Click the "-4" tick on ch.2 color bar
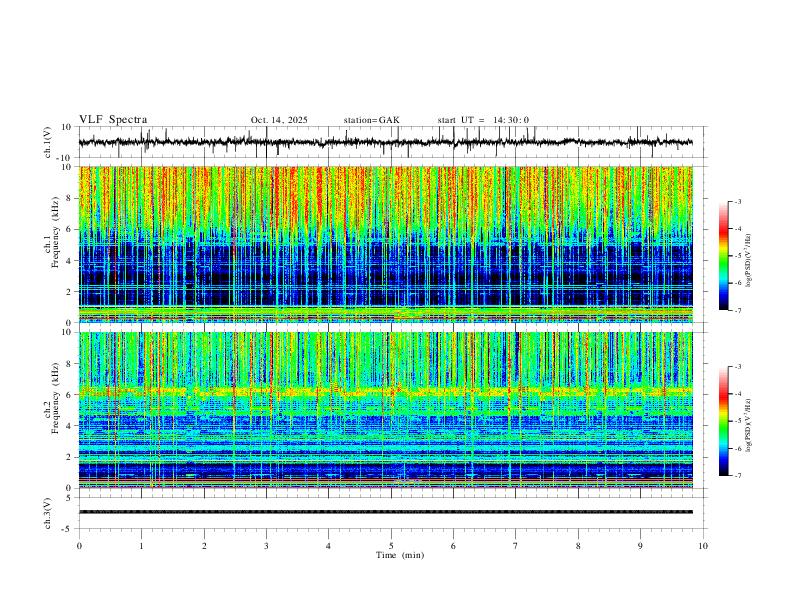The height and width of the screenshot is (612, 792). [738, 394]
